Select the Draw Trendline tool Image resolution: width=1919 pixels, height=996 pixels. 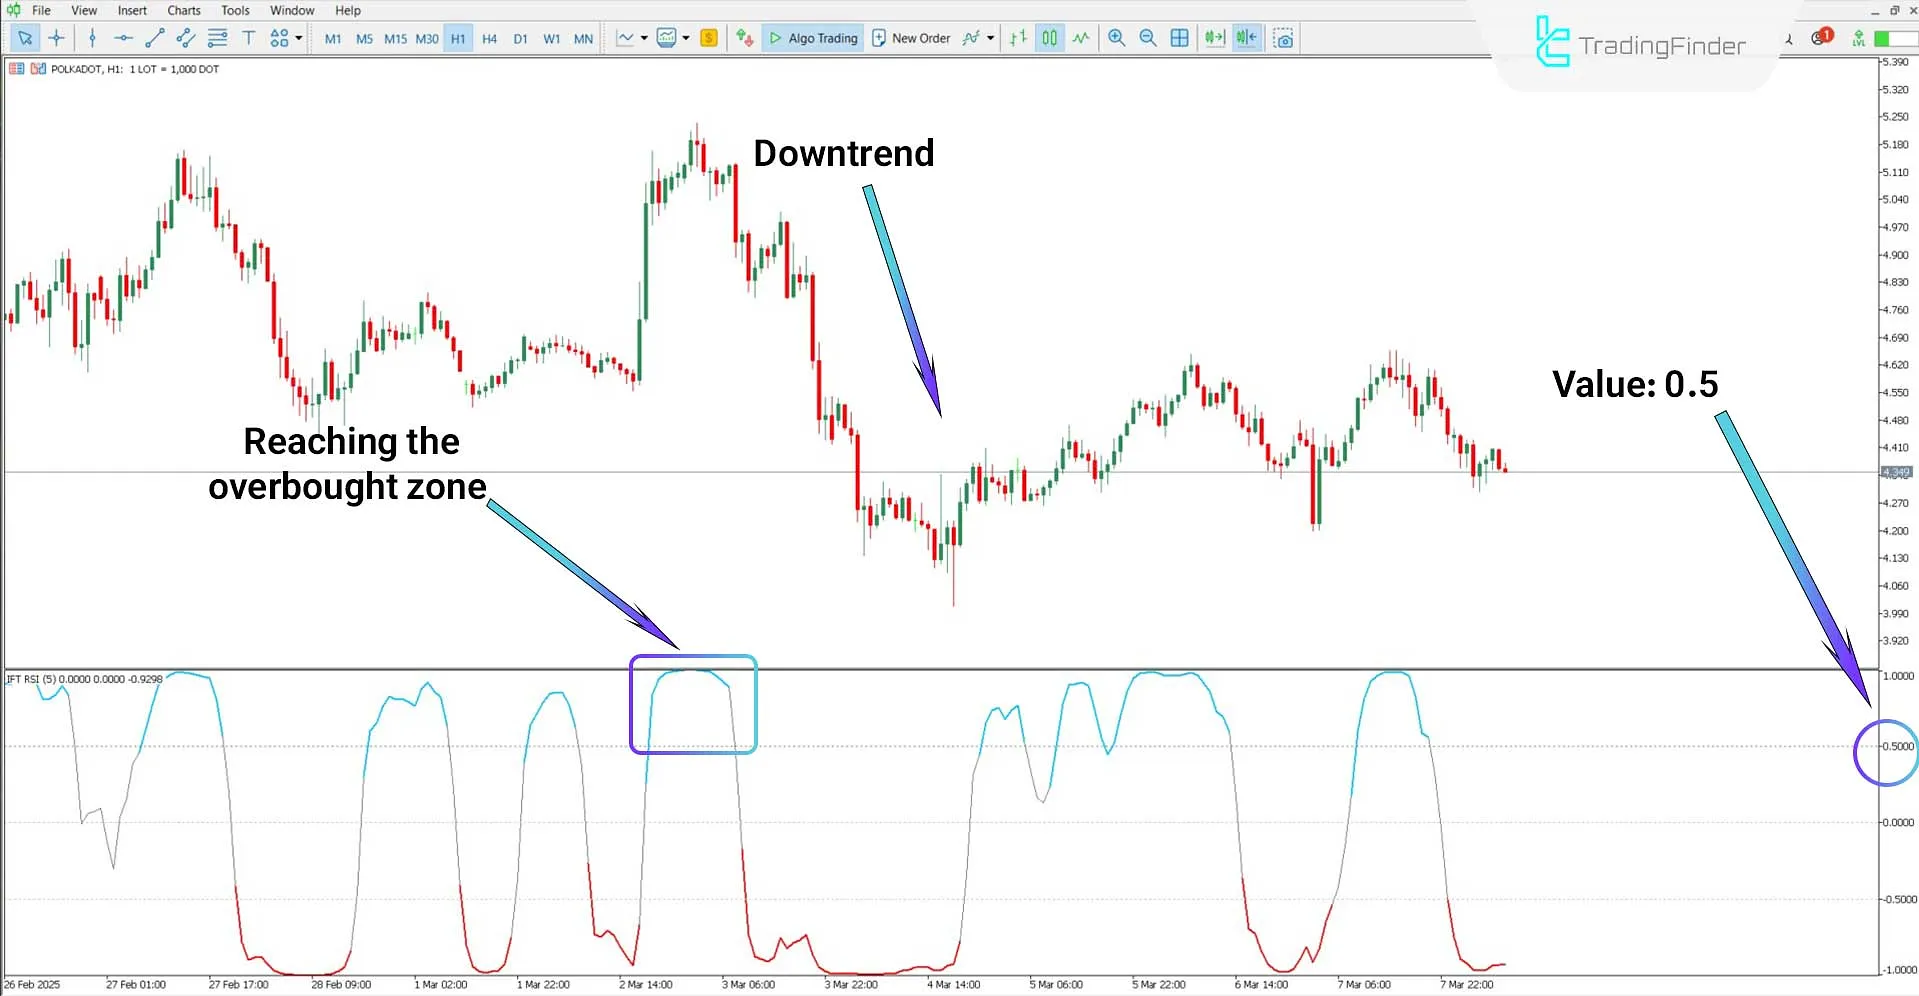[155, 38]
